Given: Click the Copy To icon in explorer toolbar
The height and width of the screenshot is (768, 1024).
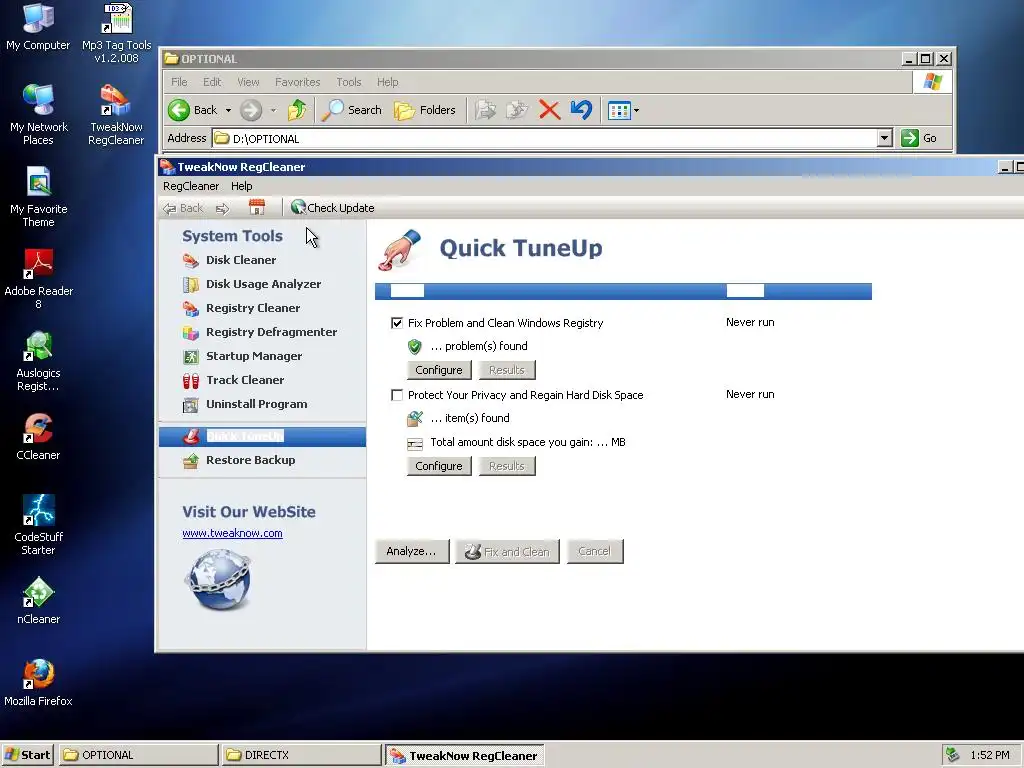Looking at the screenshot, I should (517, 110).
